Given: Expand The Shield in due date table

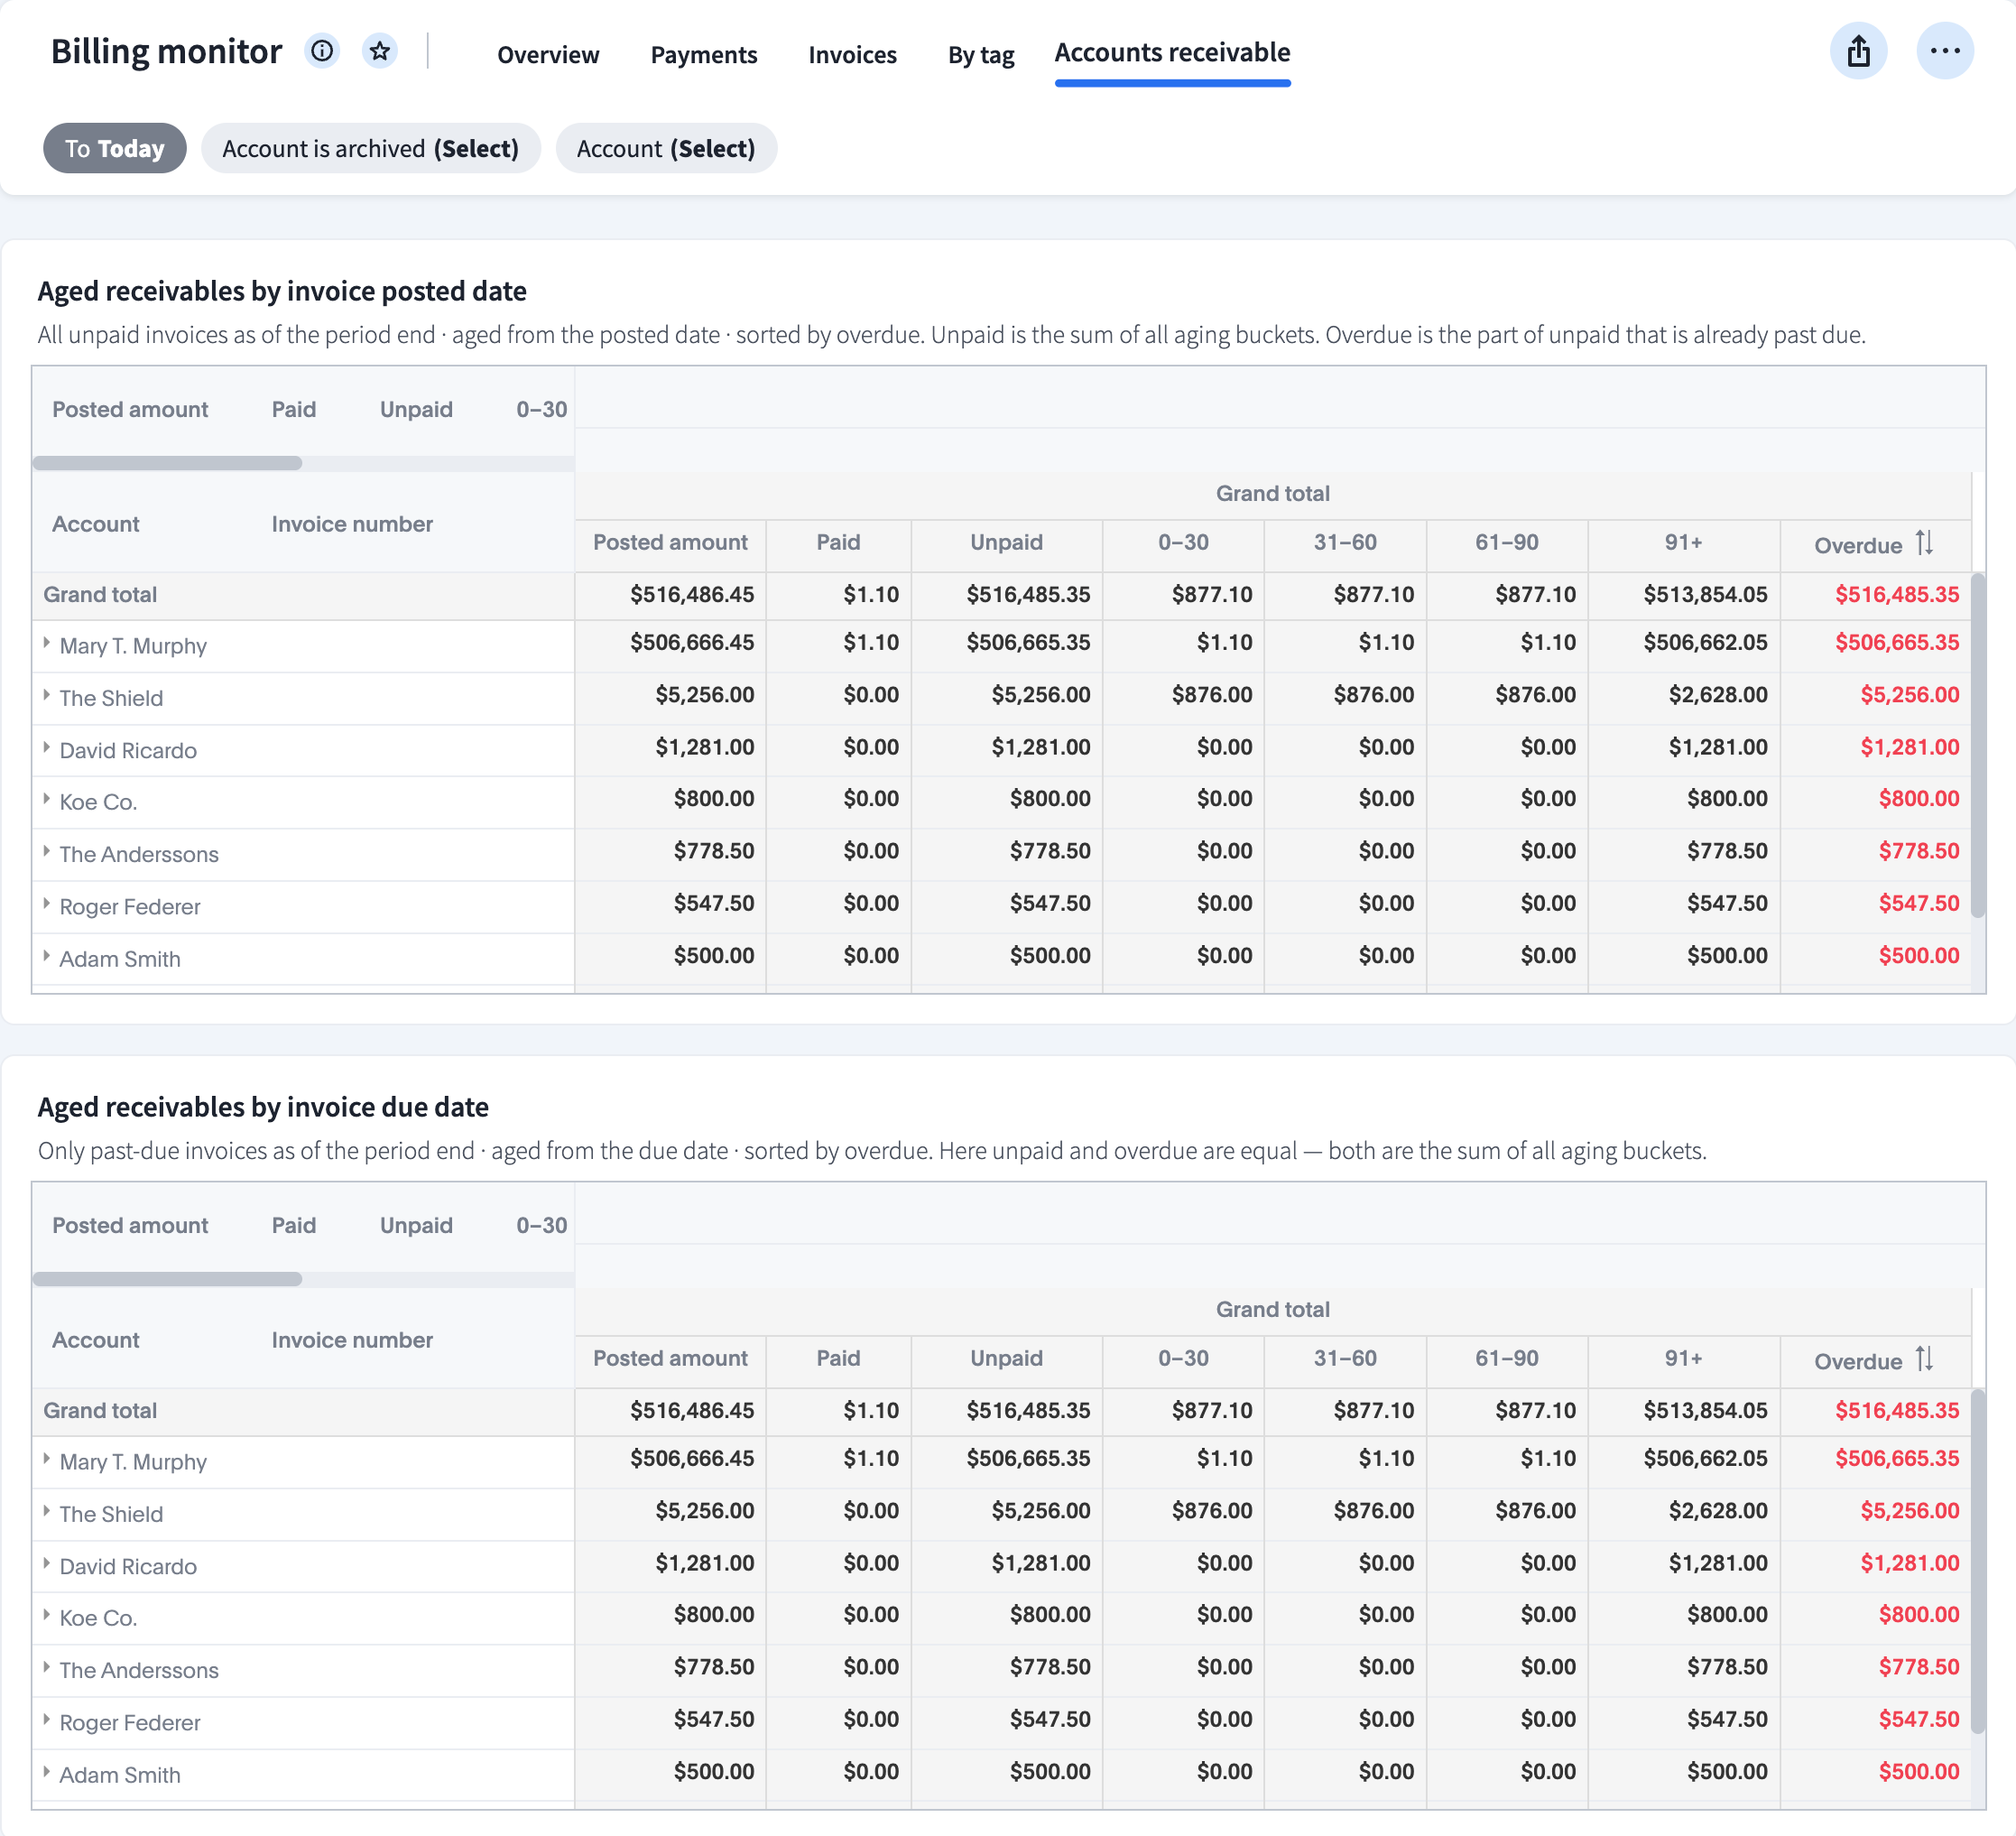Looking at the screenshot, I should [47, 1511].
